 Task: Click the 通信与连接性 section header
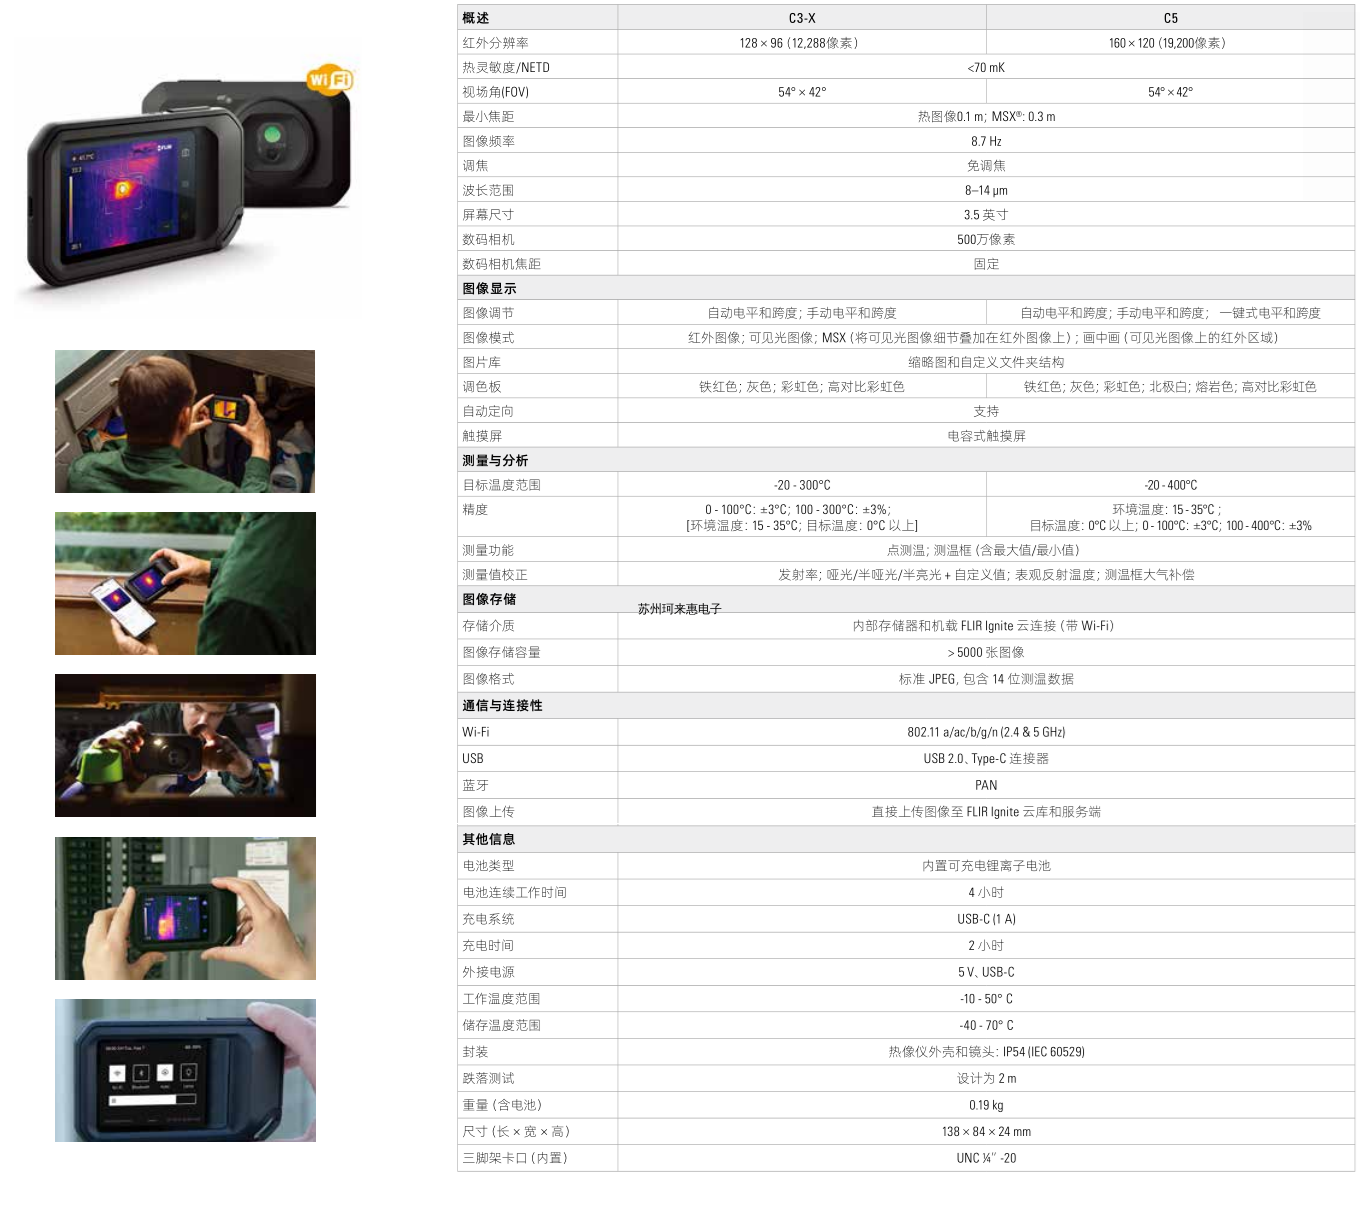[x=502, y=705]
